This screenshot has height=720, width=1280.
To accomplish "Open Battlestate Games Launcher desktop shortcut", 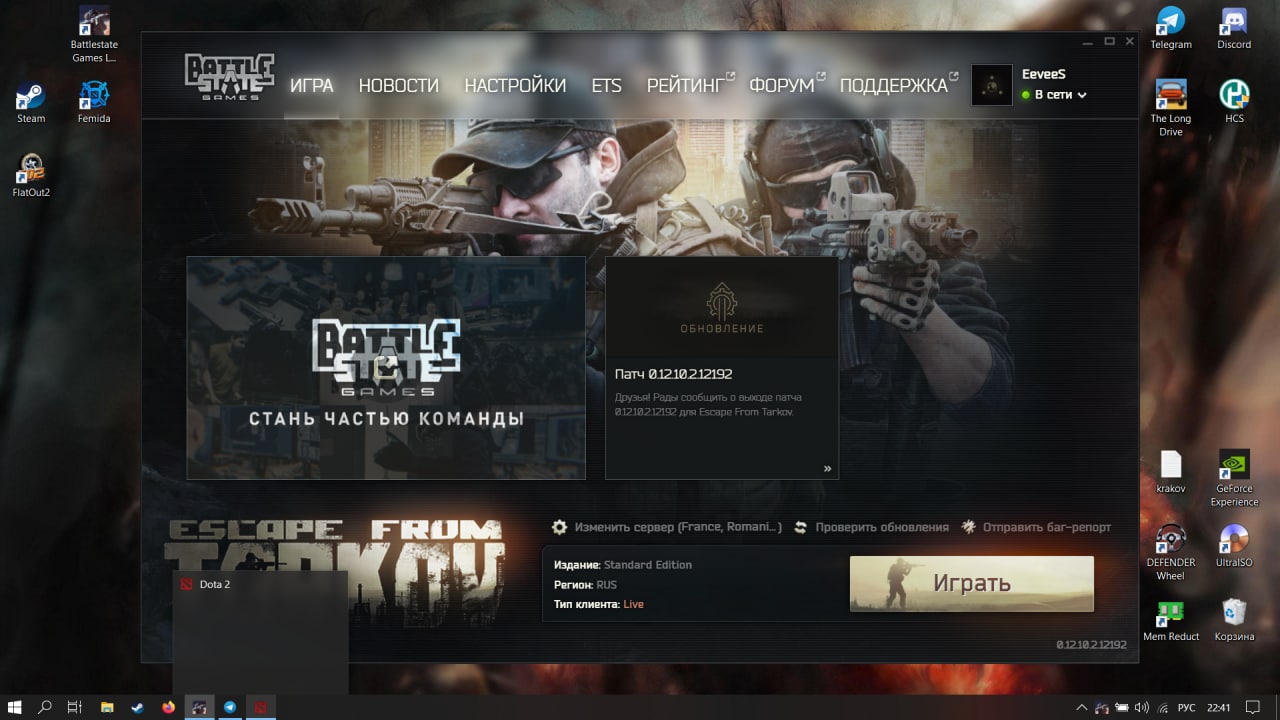I will pos(94,35).
